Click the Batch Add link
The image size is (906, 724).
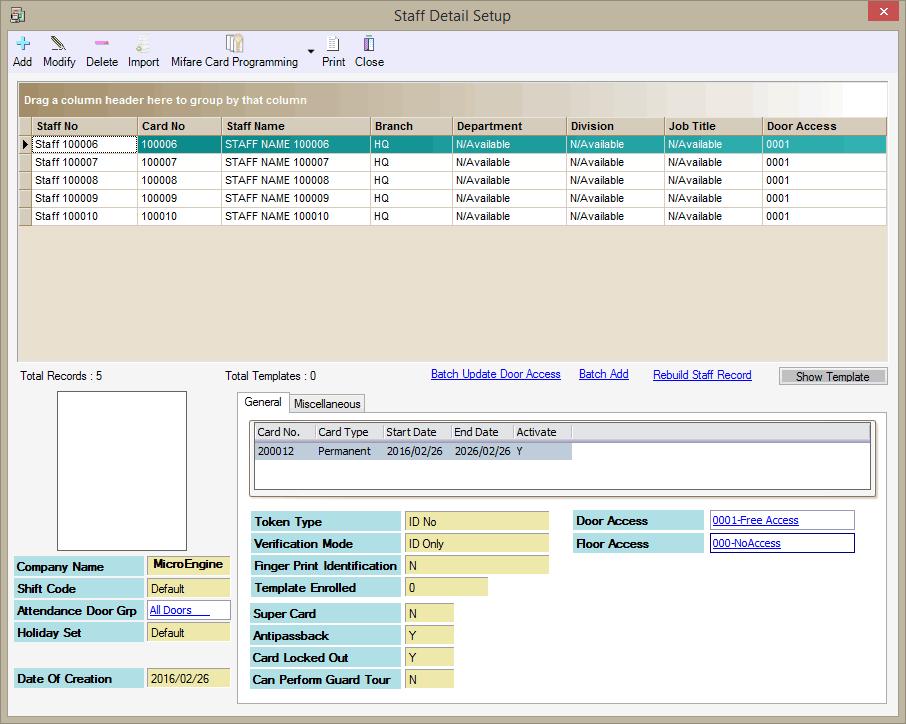coord(603,374)
